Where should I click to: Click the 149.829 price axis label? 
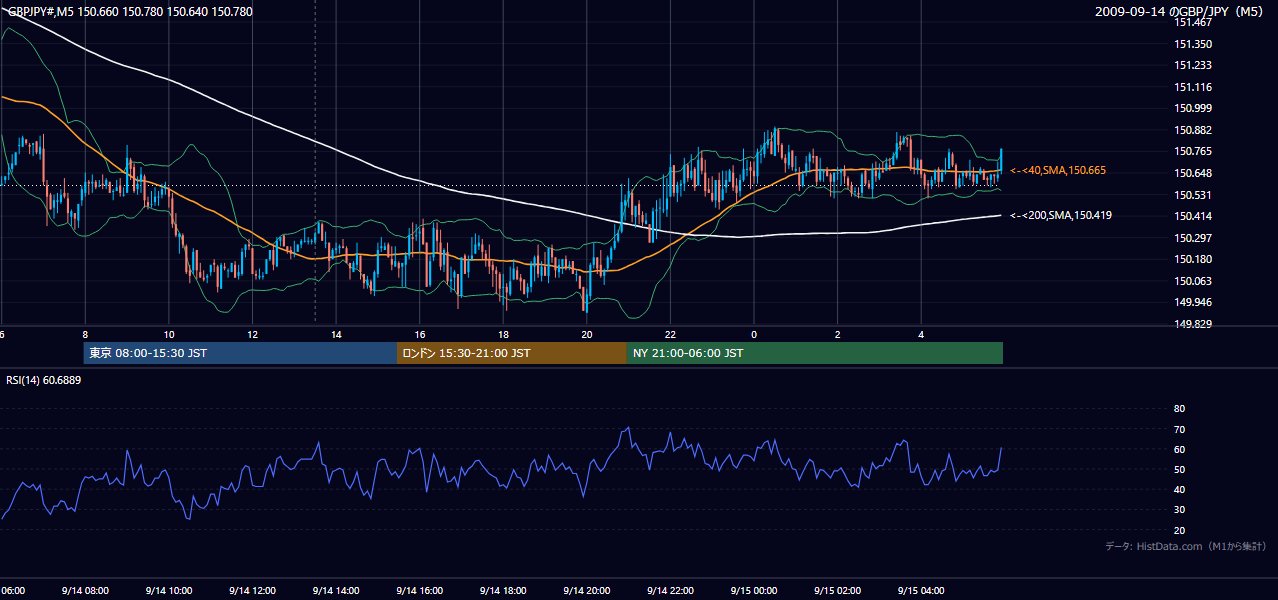tap(1193, 324)
